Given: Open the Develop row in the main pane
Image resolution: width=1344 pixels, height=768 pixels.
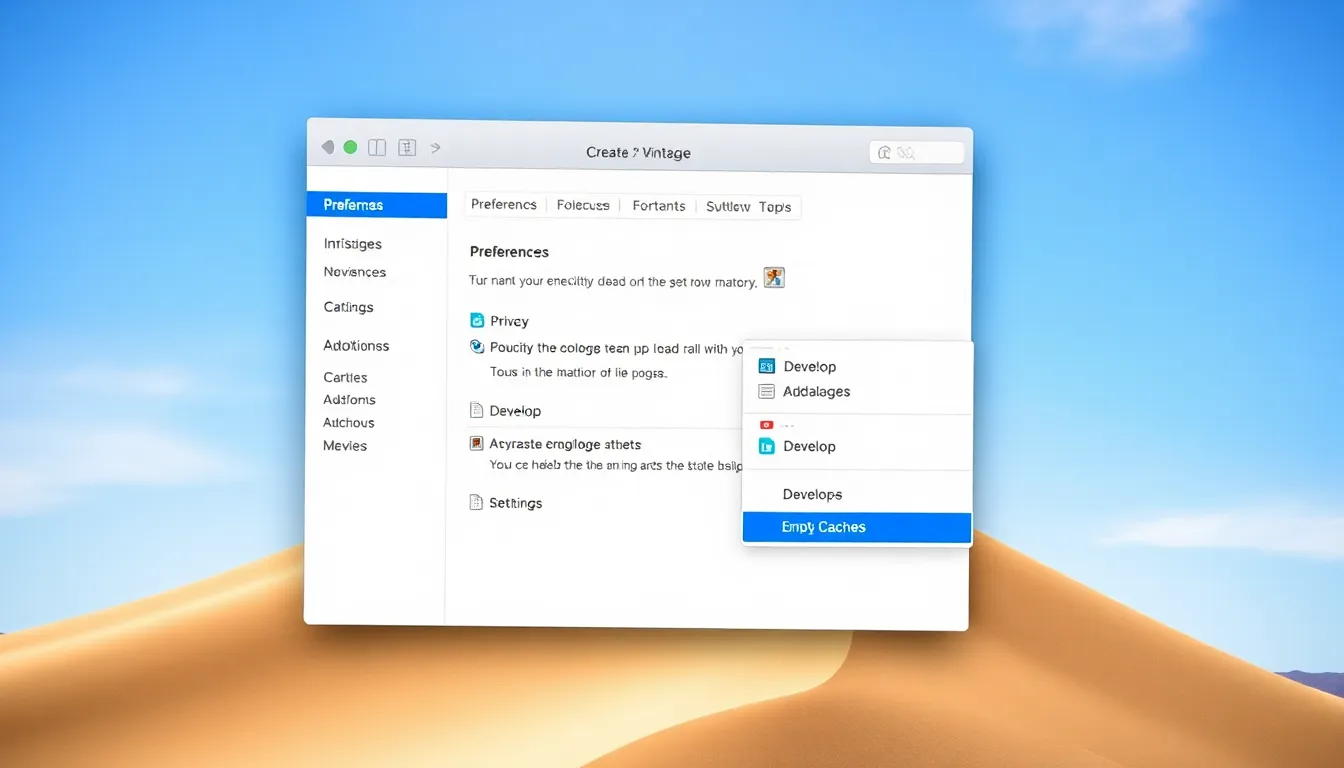Looking at the screenshot, I should (515, 411).
